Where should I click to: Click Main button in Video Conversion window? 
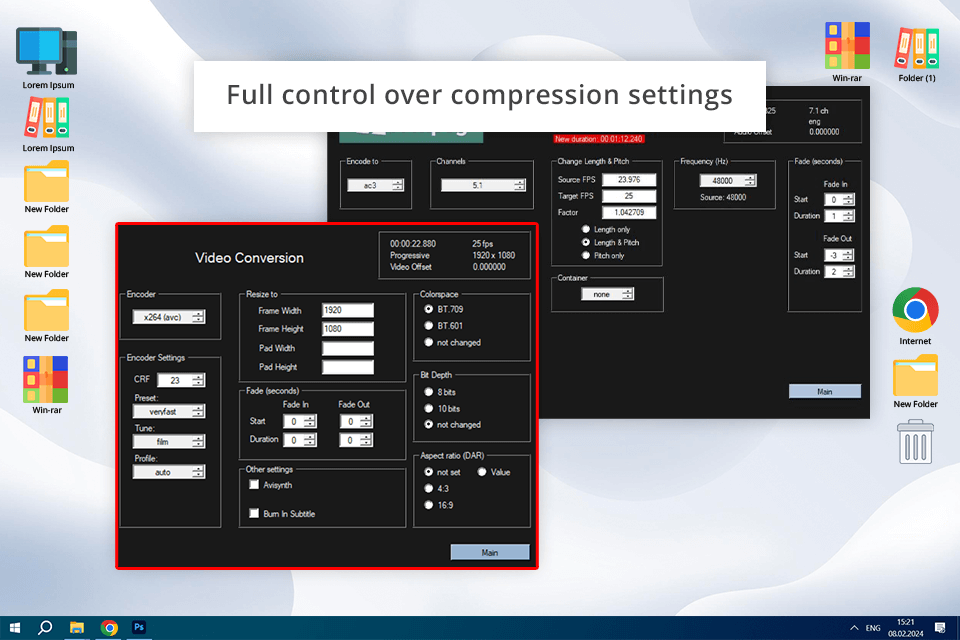[x=490, y=552]
